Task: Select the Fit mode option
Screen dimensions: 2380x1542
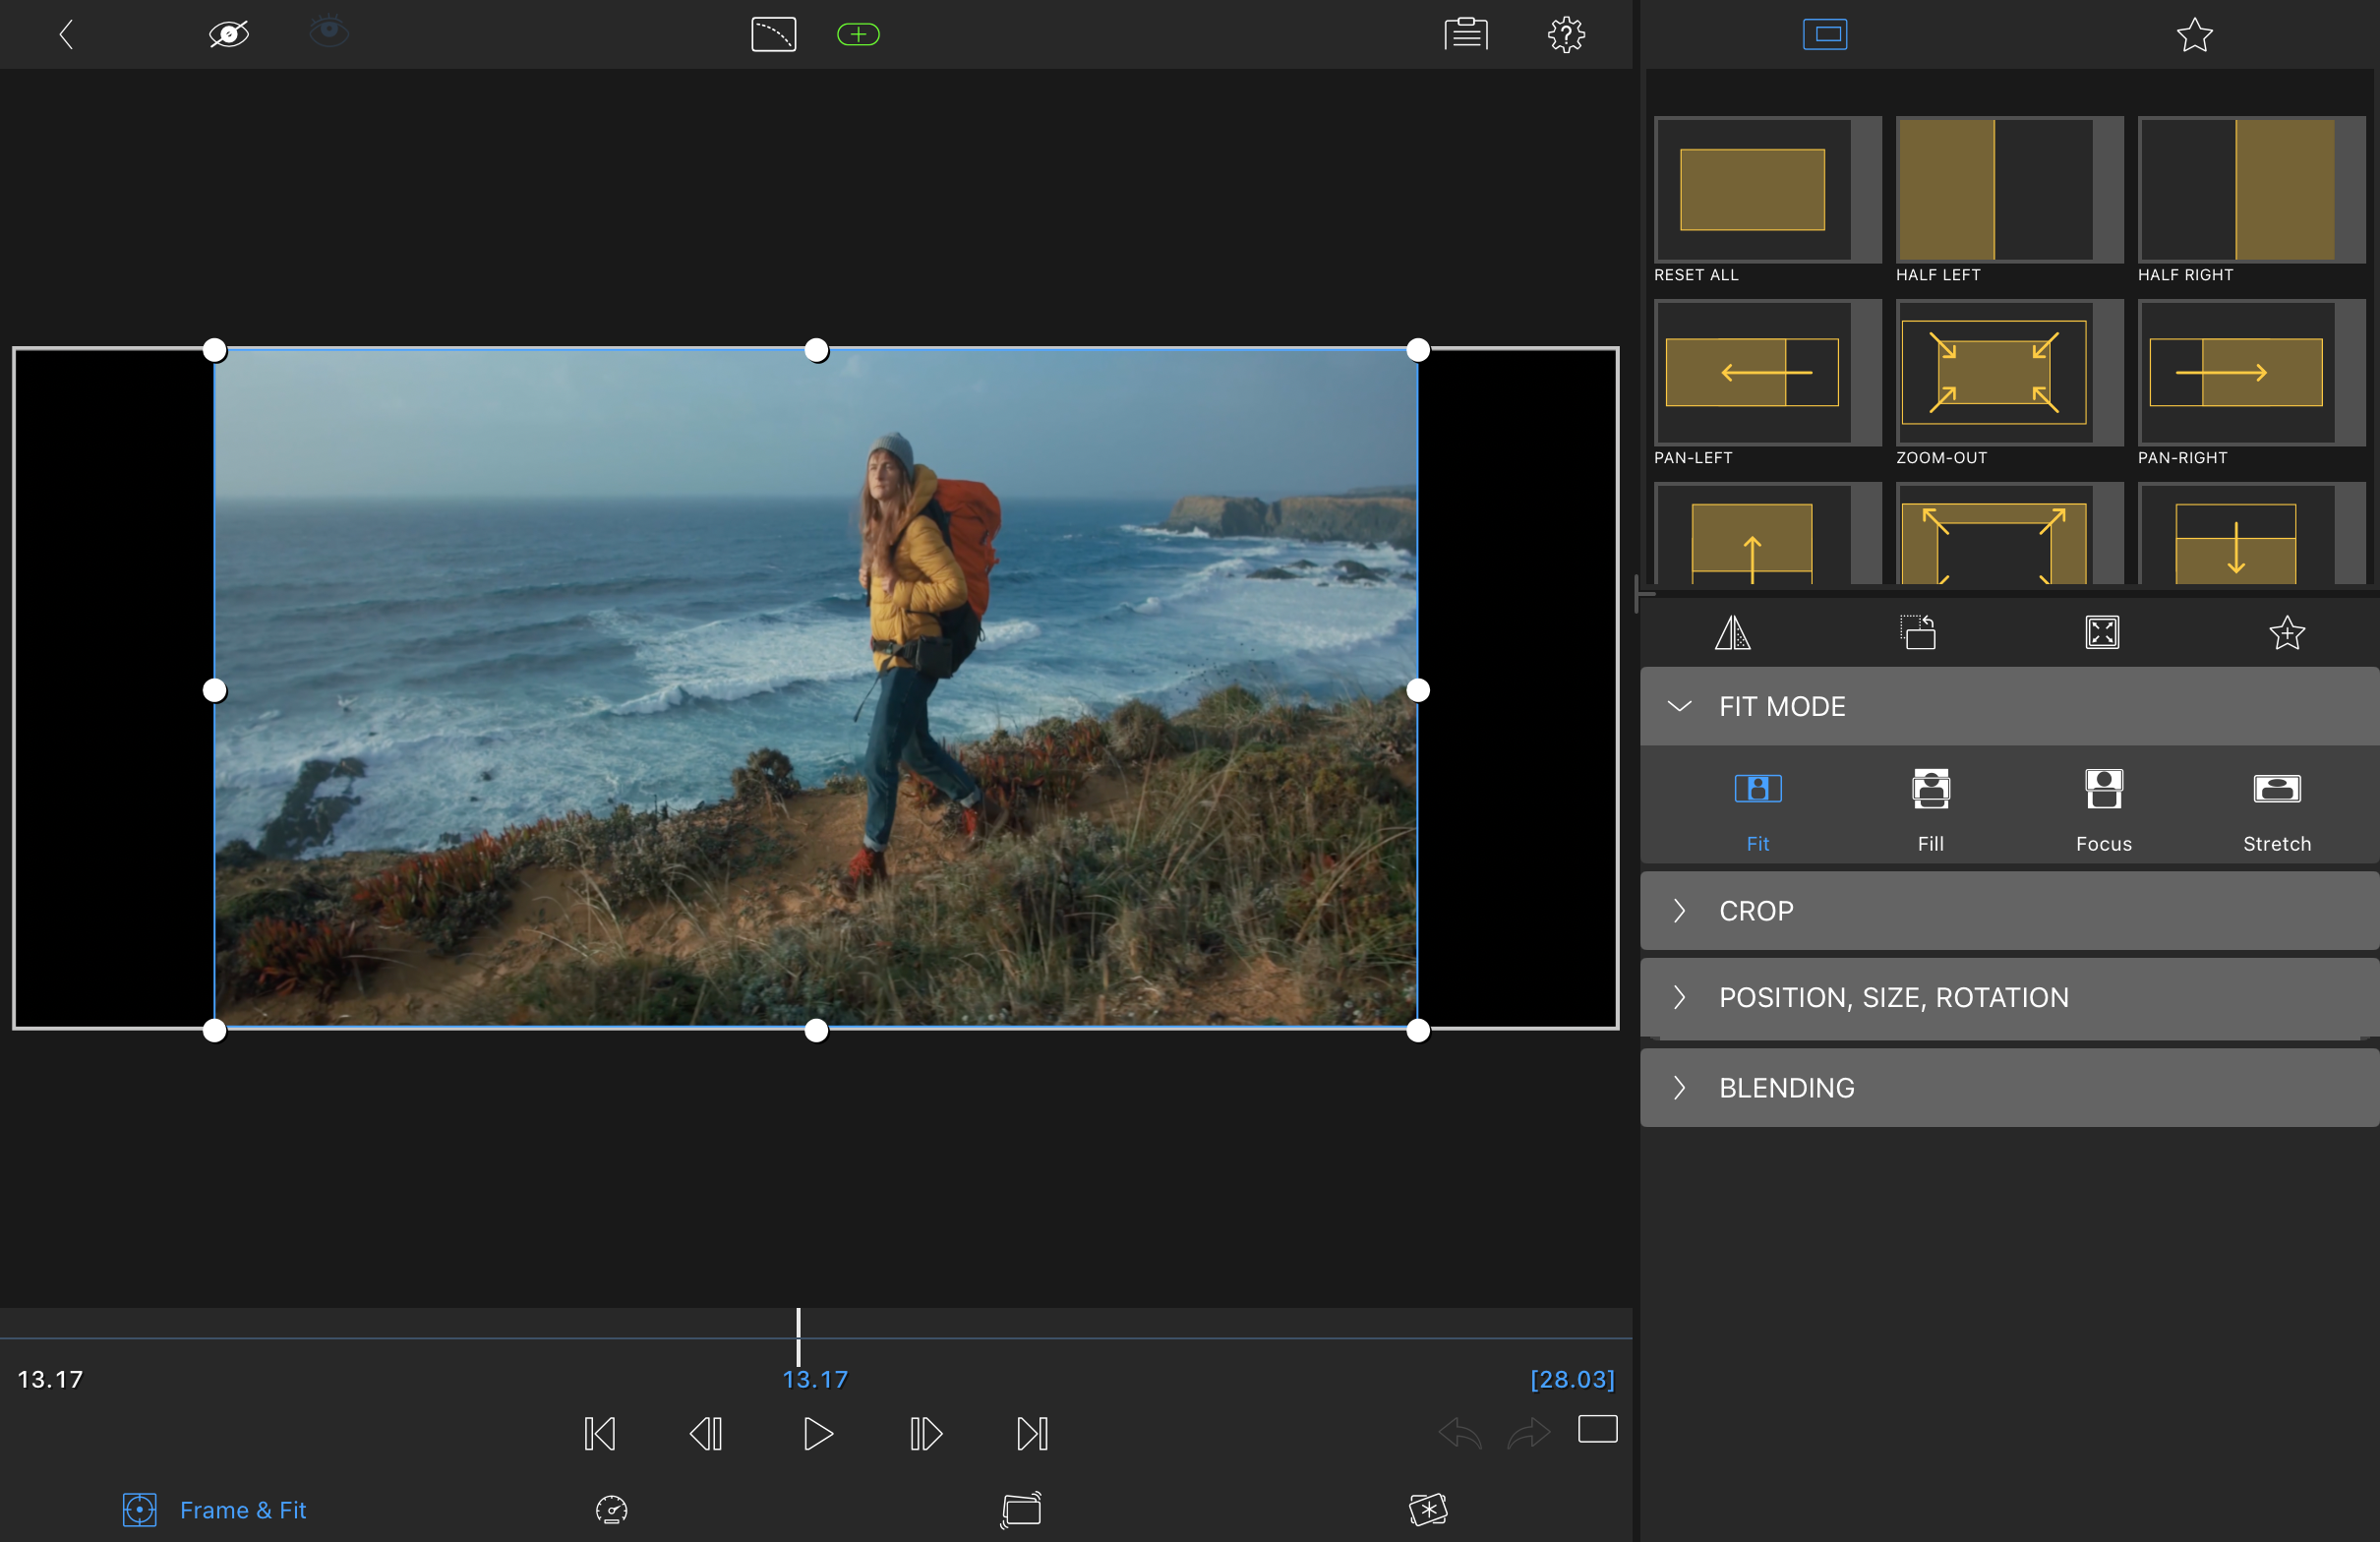Action: click(x=1757, y=811)
